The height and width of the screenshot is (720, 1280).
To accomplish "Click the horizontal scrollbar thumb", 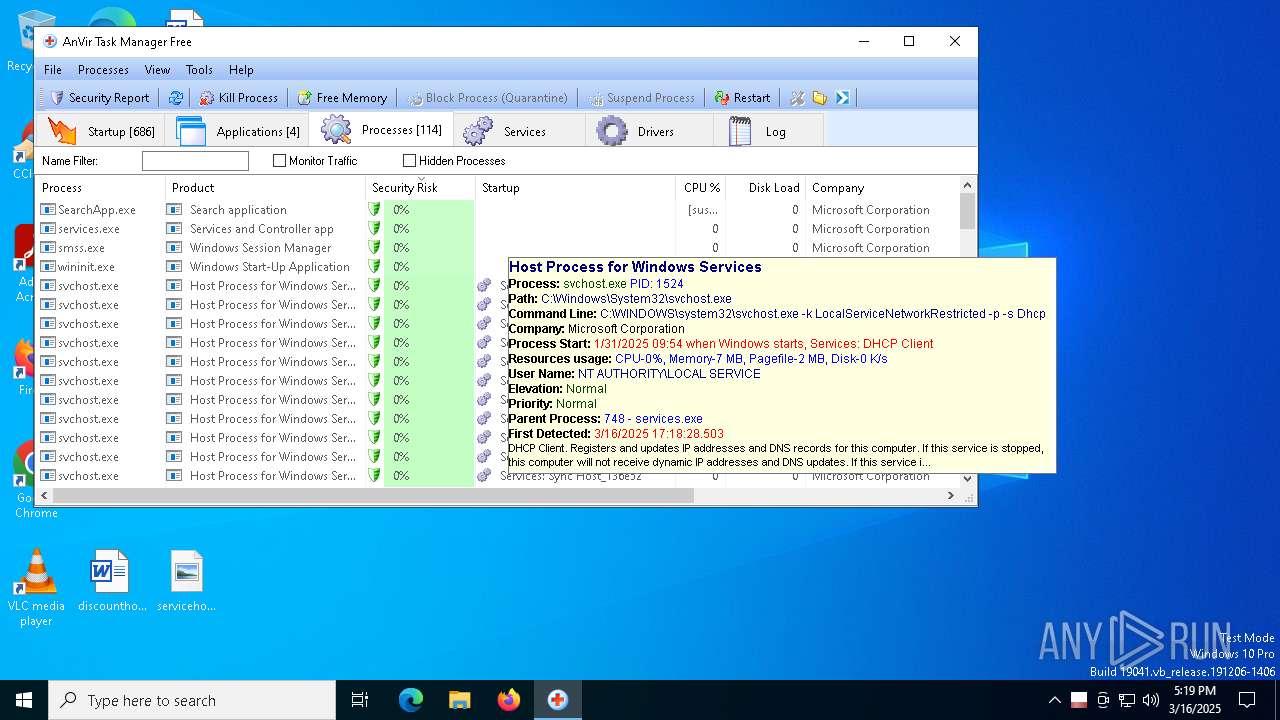I will point(372,496).
